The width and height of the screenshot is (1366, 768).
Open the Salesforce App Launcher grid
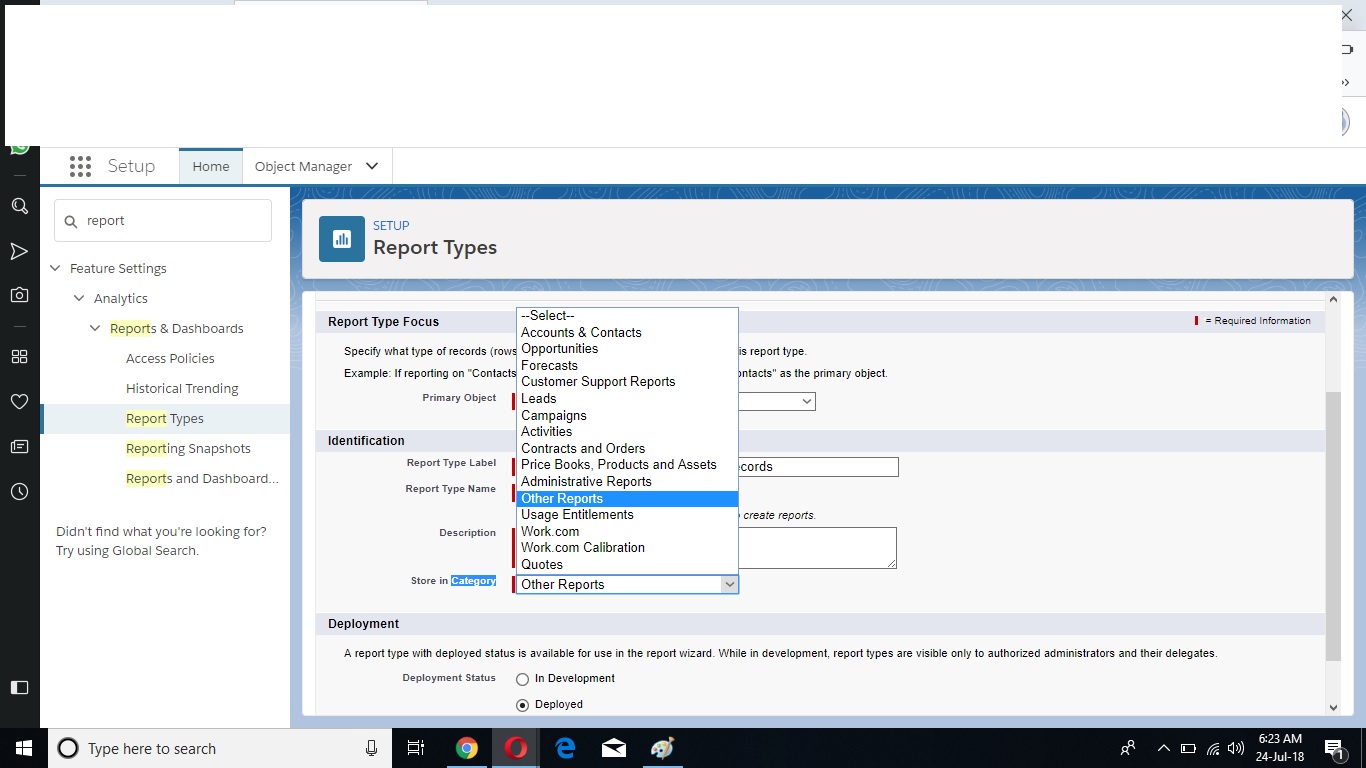pos(81,166)
